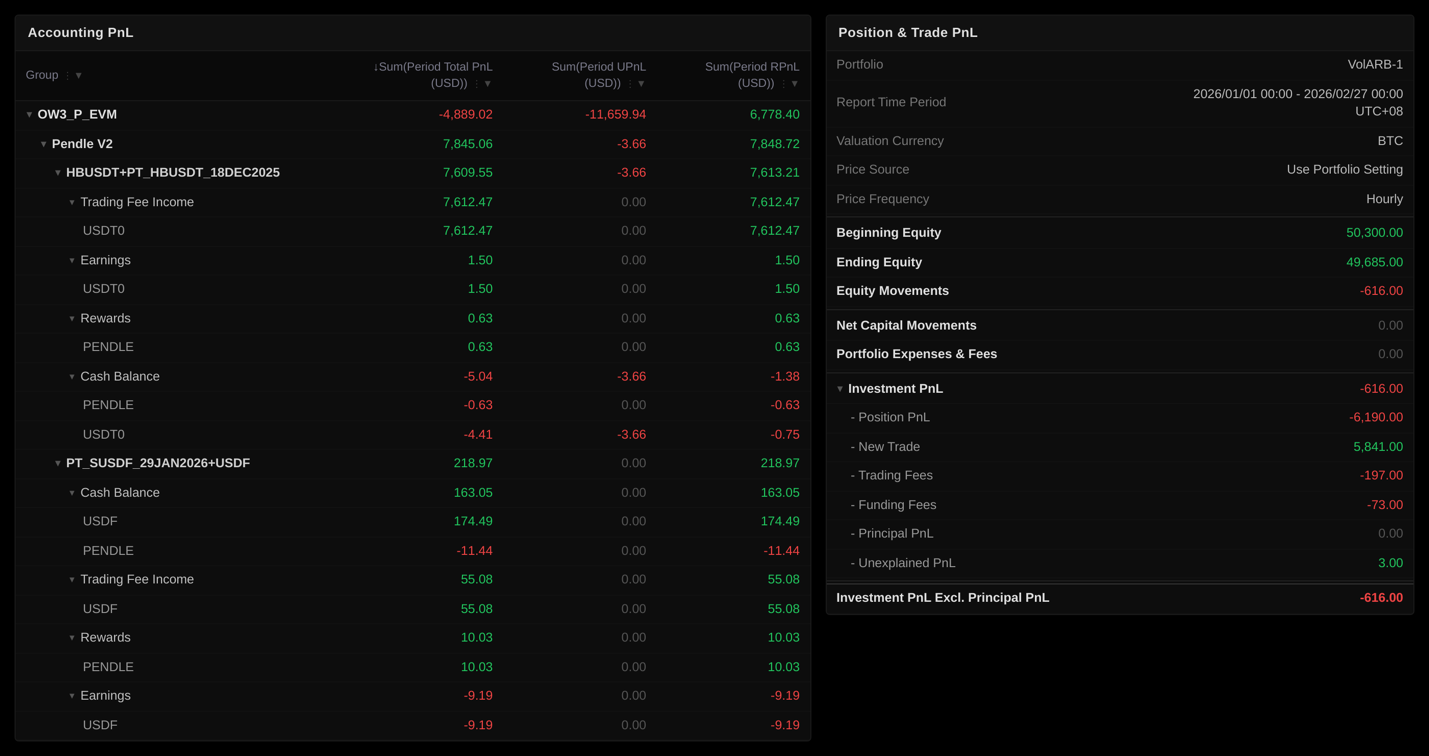Click the Principal PnL row label
Screen dimensions: 1429x756
(892, 534)
